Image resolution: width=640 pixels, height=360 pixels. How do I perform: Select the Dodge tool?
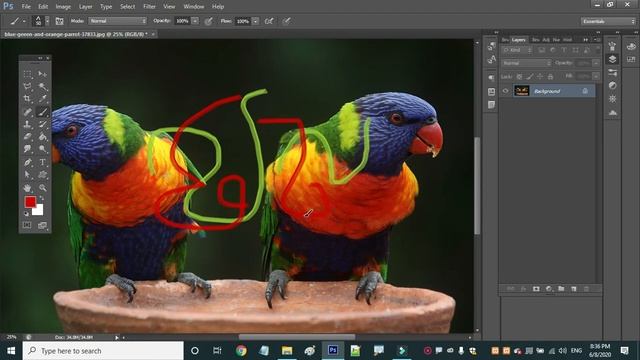(x=42, y=149)
